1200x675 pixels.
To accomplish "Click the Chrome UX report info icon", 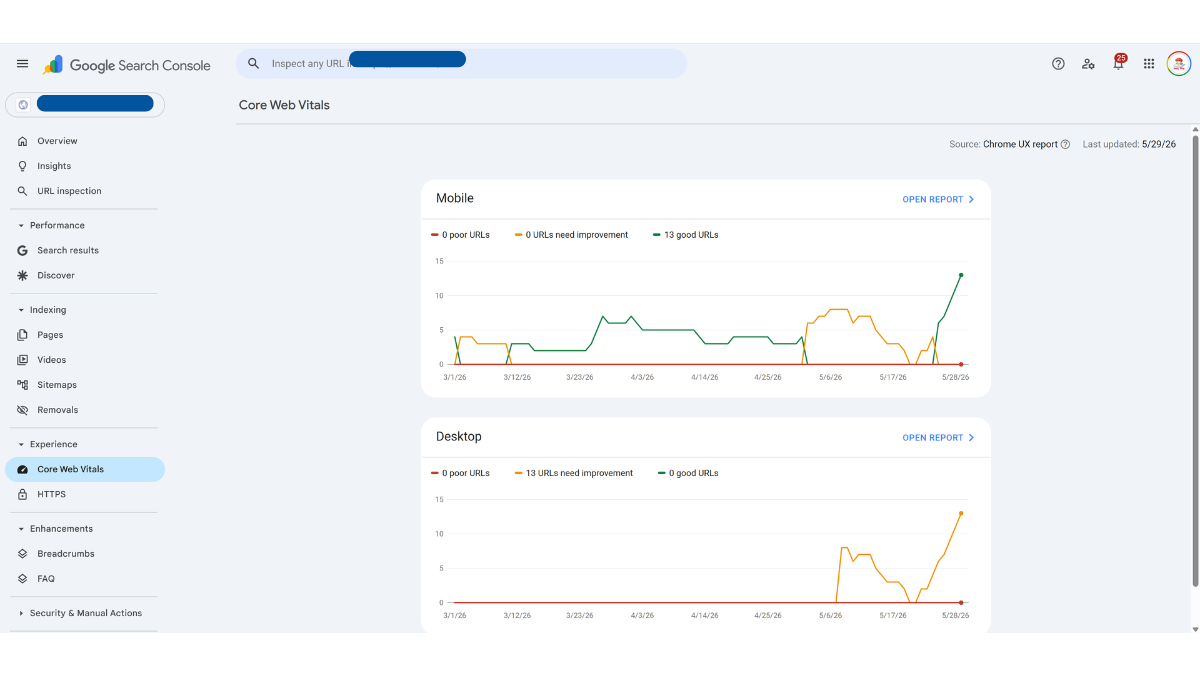I will [x=1065, y=144].
